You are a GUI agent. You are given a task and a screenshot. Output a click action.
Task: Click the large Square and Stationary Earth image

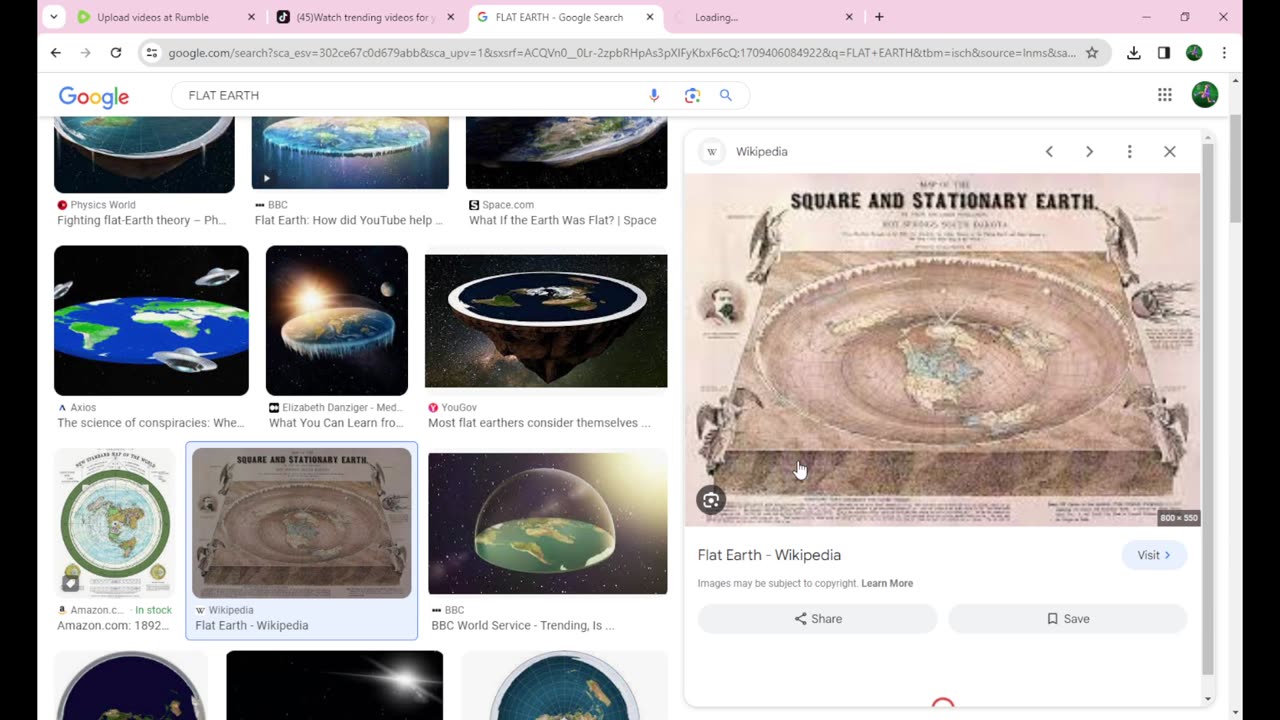tap(942, 350)
